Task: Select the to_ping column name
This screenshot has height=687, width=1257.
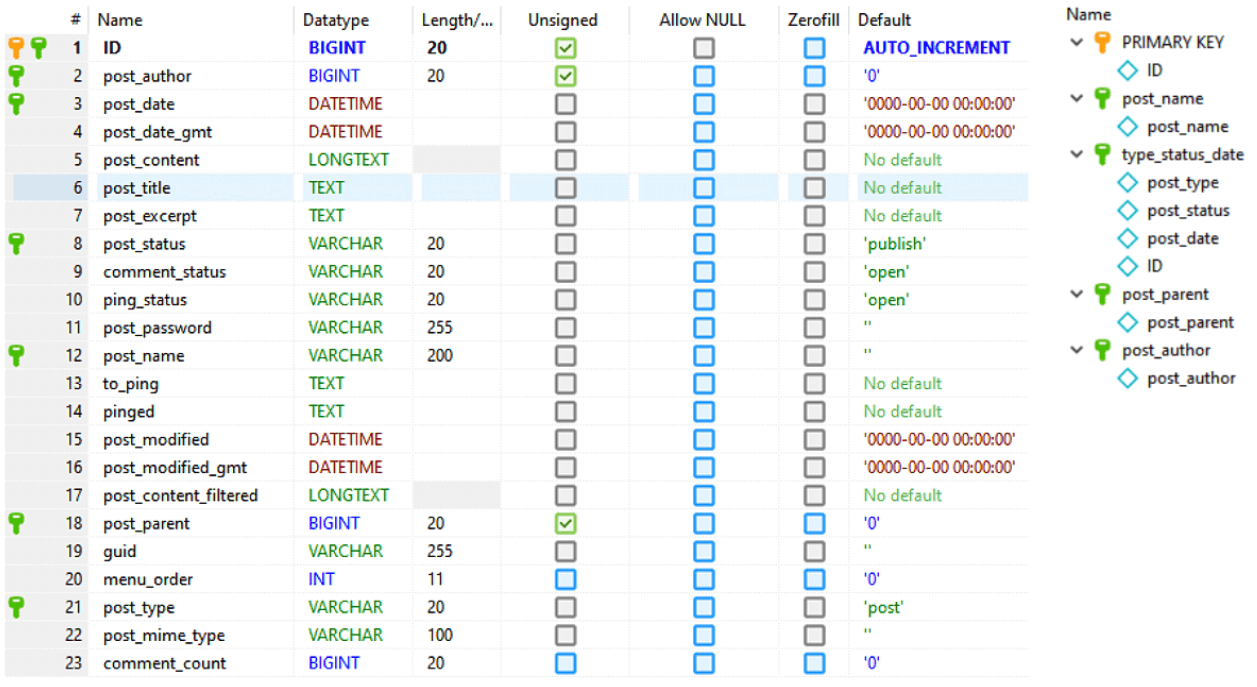Action: pyautogui.click(x=131, y=384)
